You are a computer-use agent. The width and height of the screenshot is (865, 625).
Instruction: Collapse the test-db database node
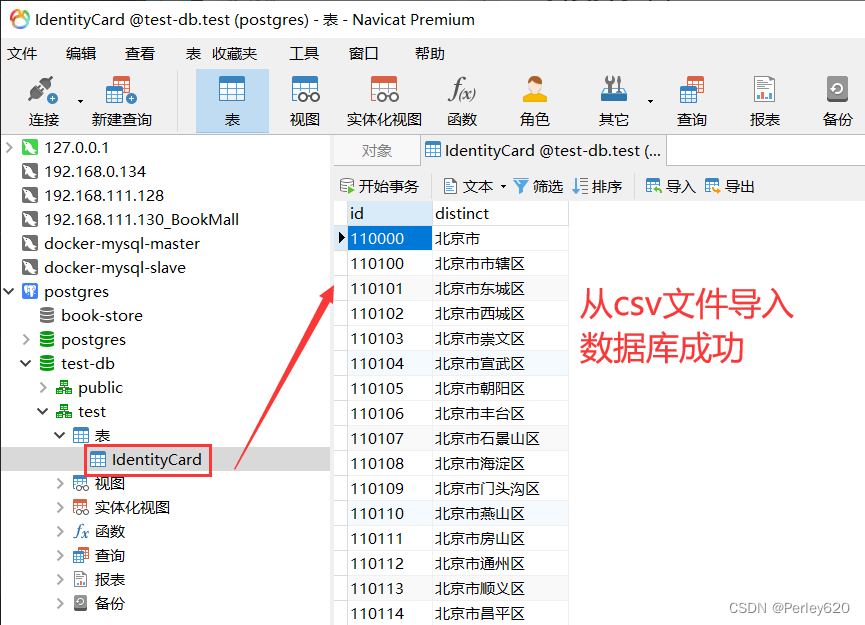click(26, 363)
